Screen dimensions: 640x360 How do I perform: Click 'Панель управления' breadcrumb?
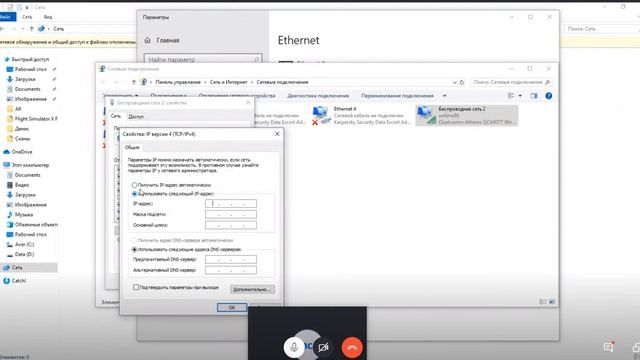pos(178,82)
